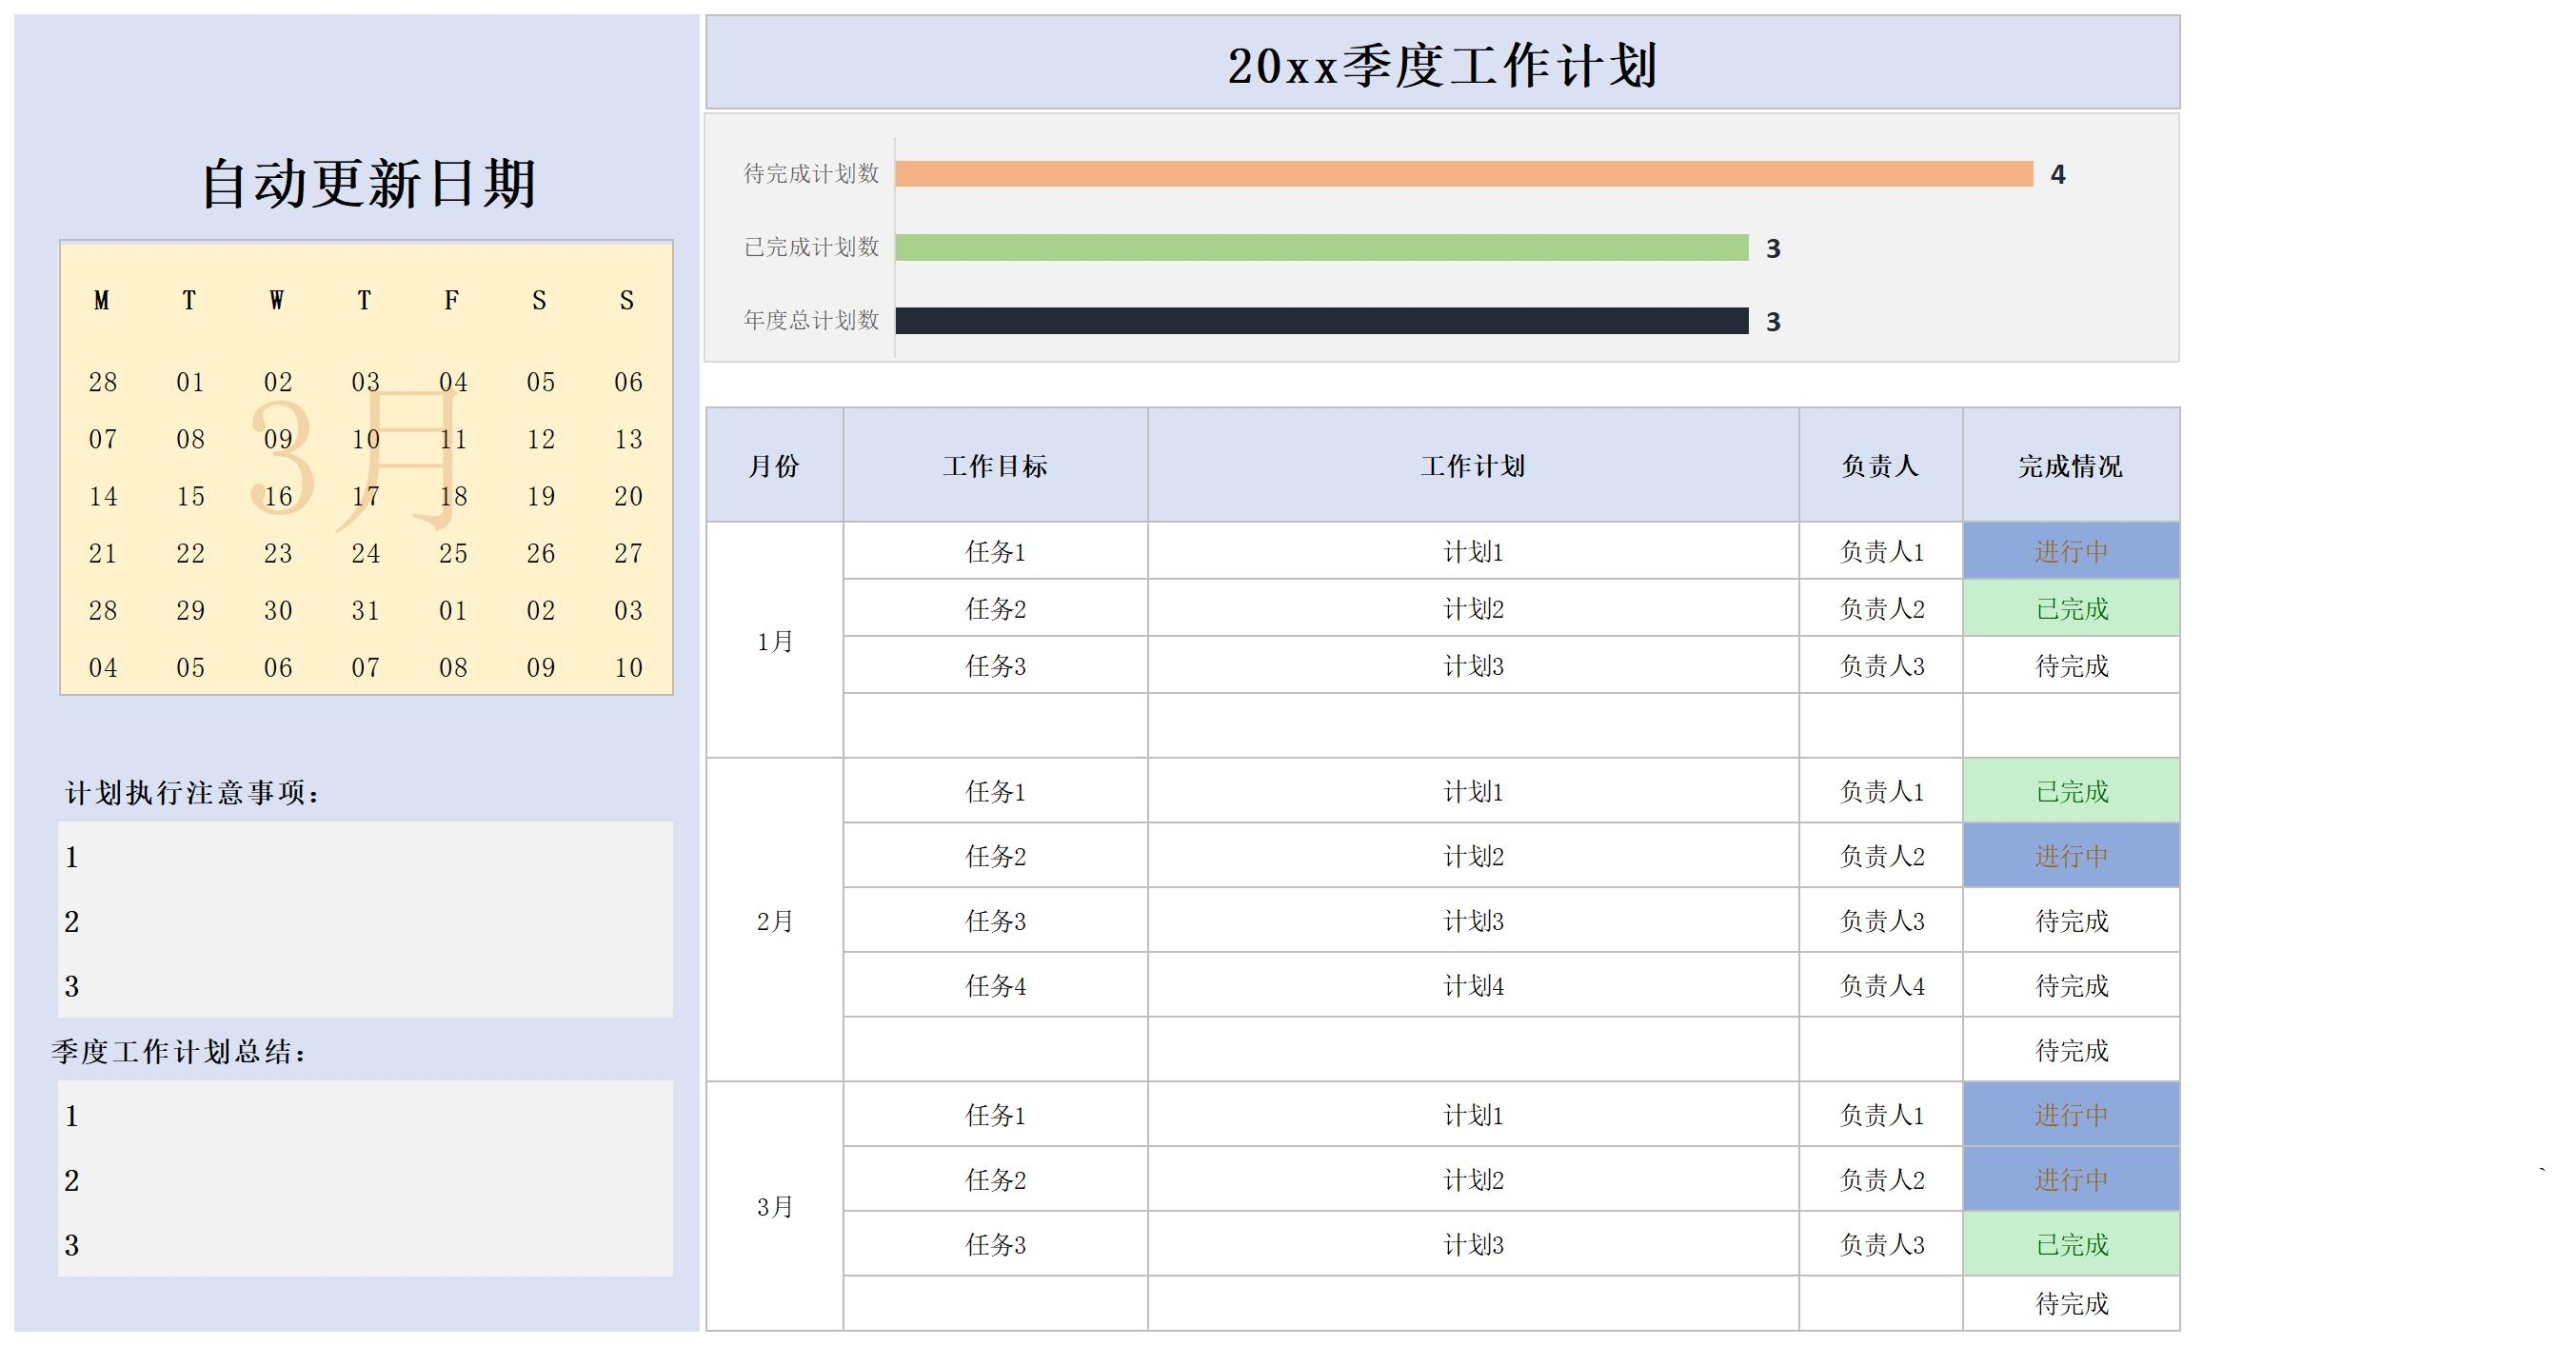
Task: Click the merged 3月 month cell
Action: point(774,1206)
